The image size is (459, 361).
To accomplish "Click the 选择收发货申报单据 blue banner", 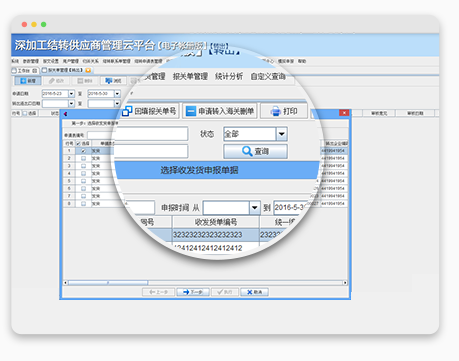I will [217, 170].
